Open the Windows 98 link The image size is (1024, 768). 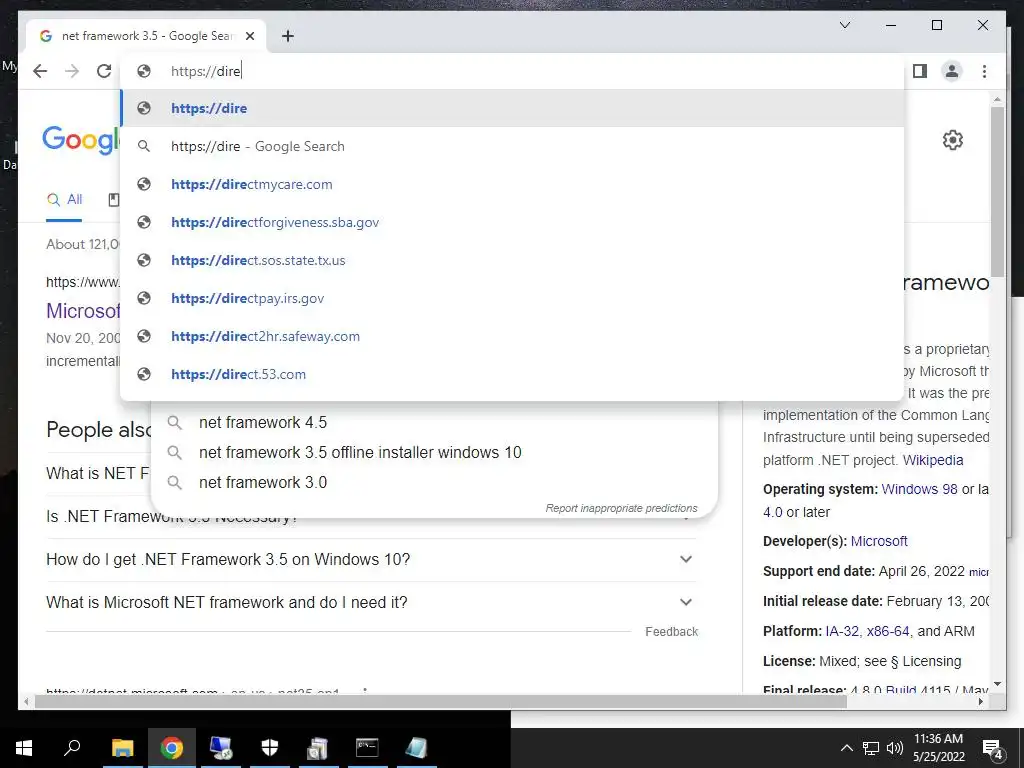919,489
